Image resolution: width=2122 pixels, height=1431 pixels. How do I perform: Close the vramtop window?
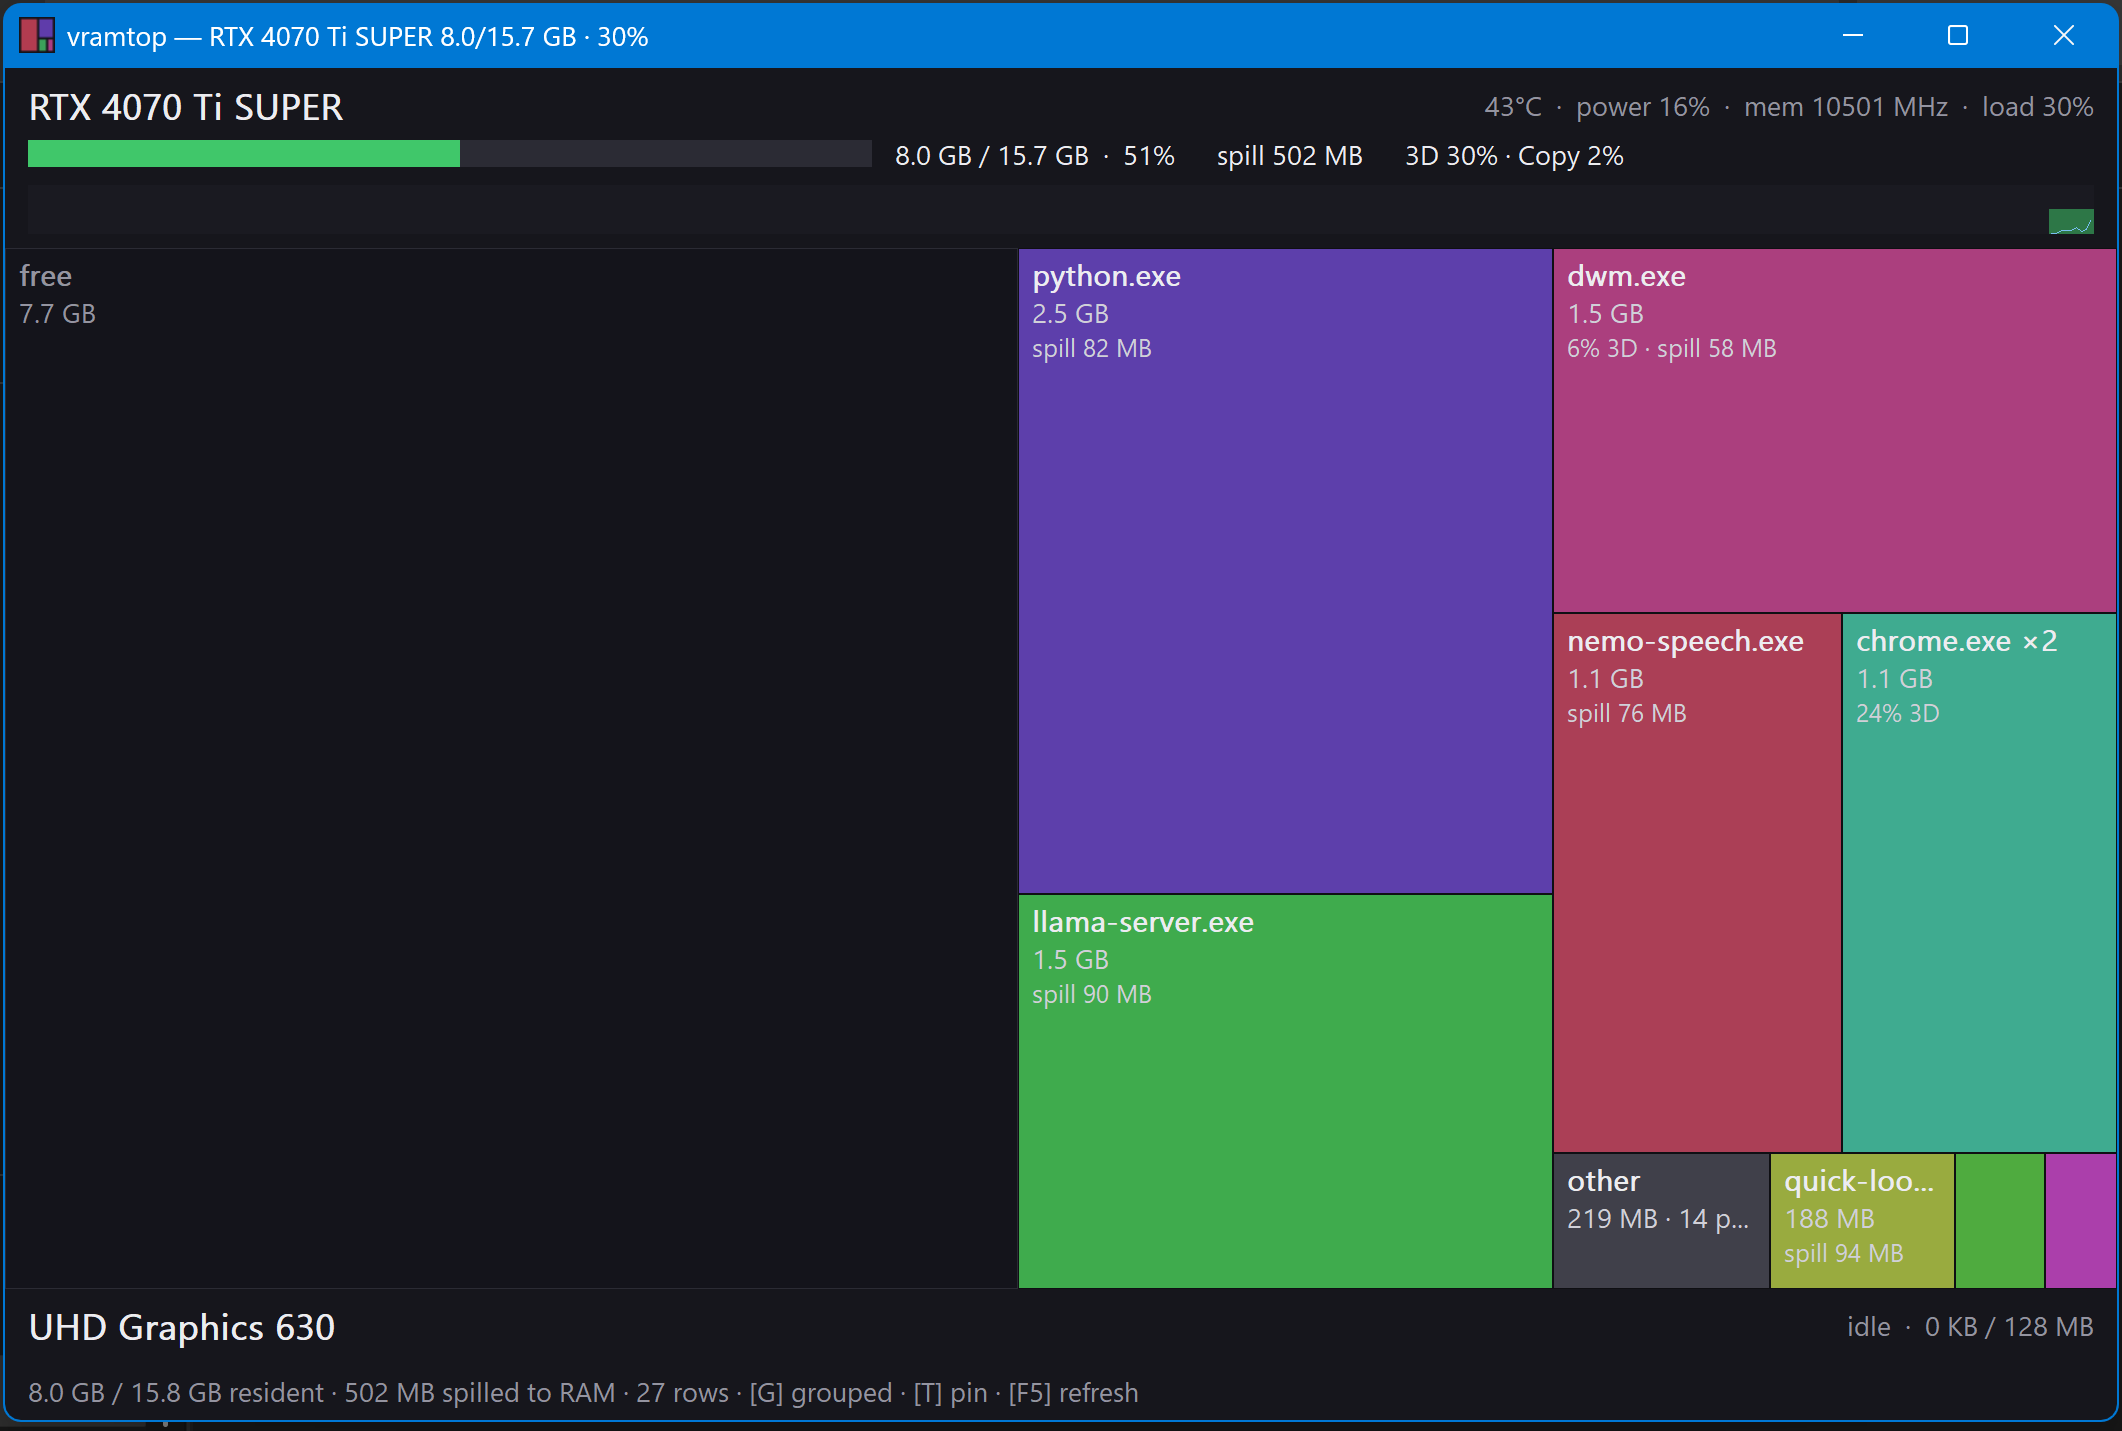click(x=2063, y=36)
